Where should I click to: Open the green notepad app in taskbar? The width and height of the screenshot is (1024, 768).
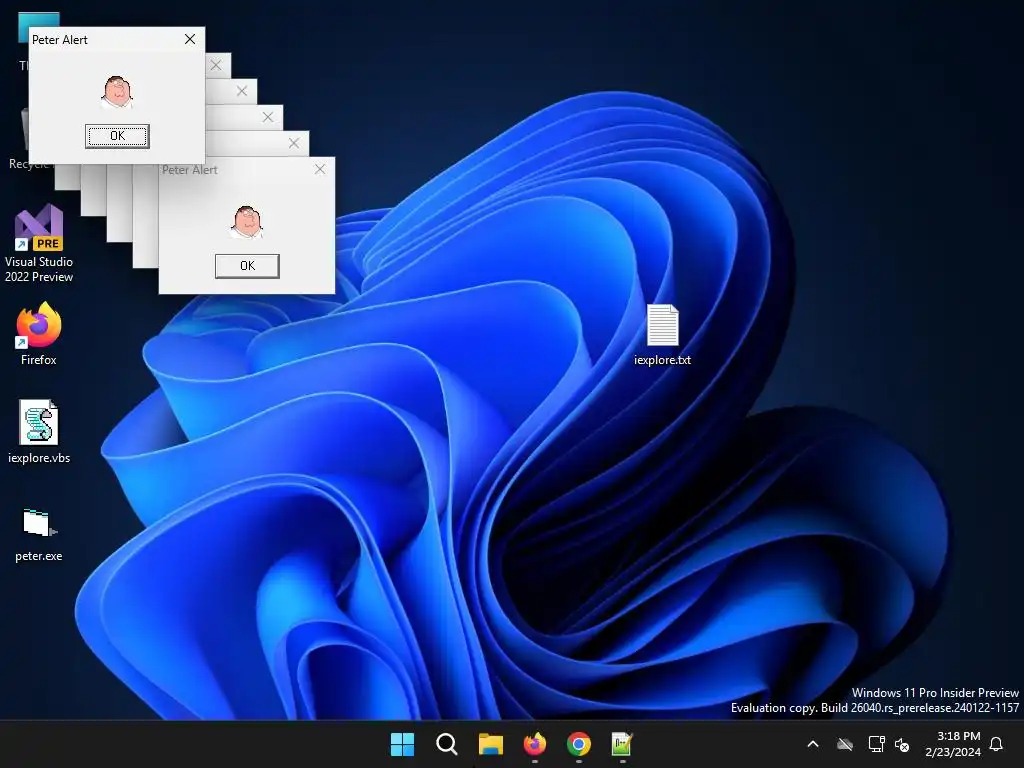point(622,744)
